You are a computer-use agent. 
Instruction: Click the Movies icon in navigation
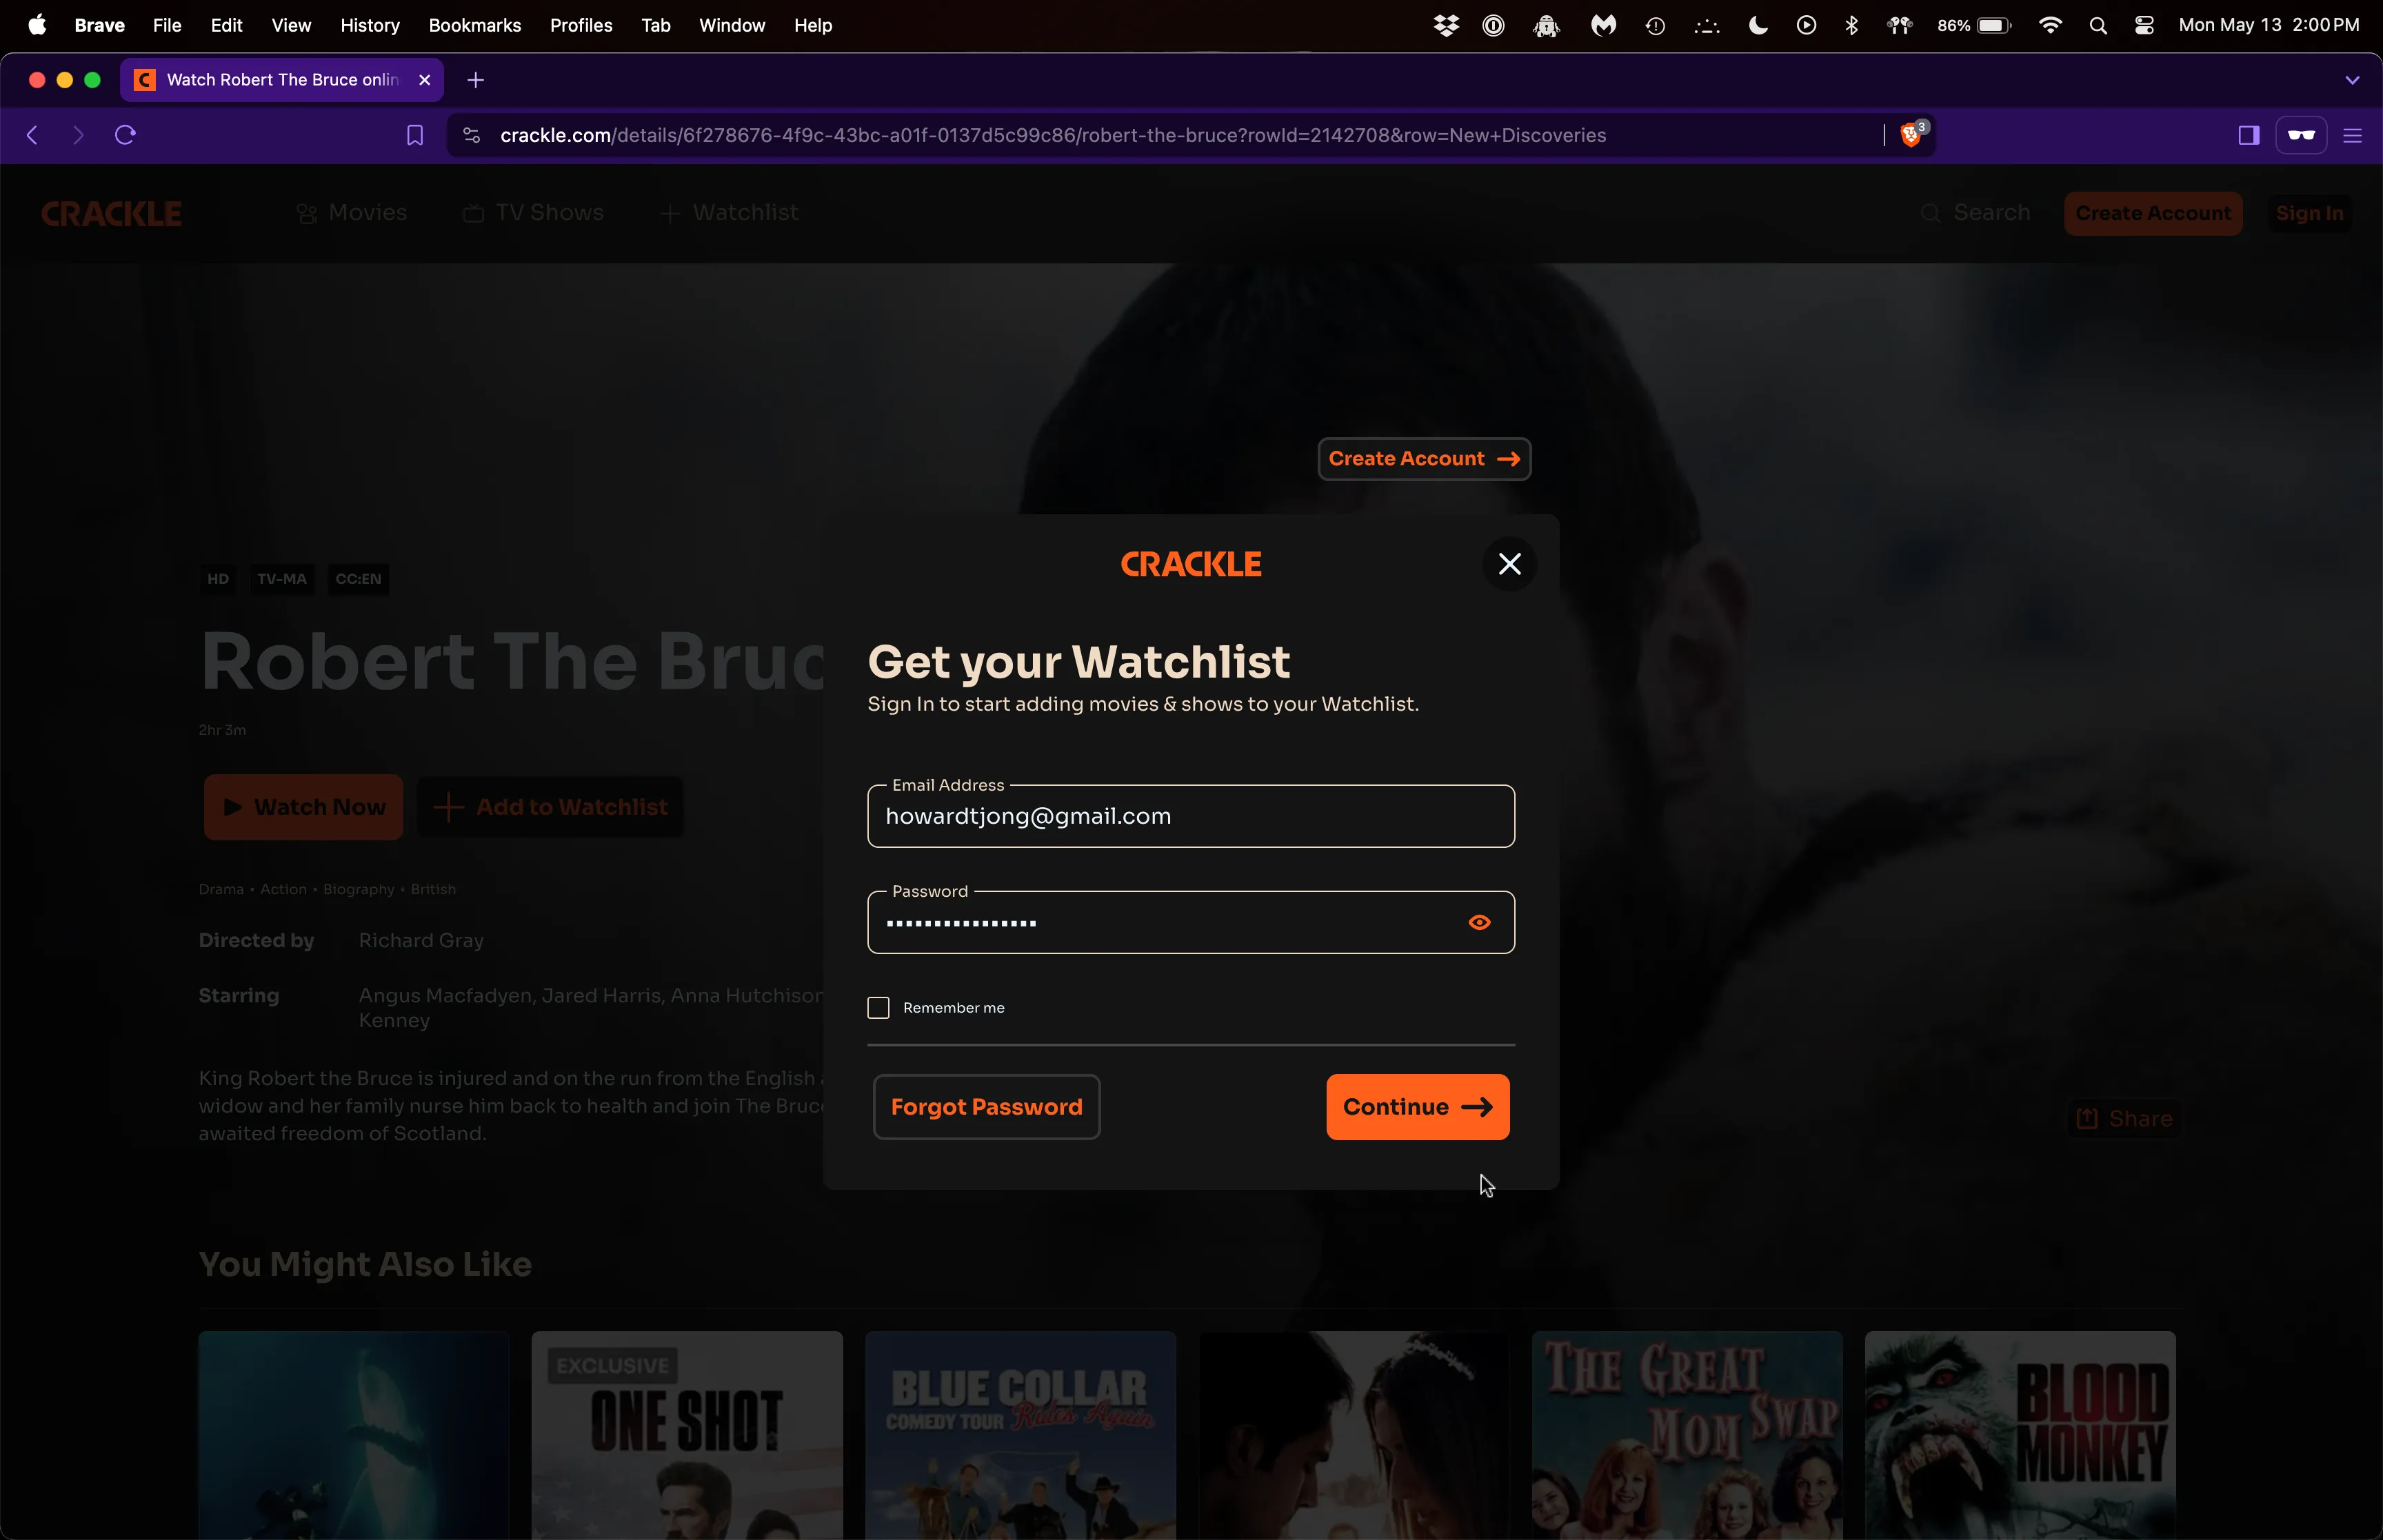point(305,212)
